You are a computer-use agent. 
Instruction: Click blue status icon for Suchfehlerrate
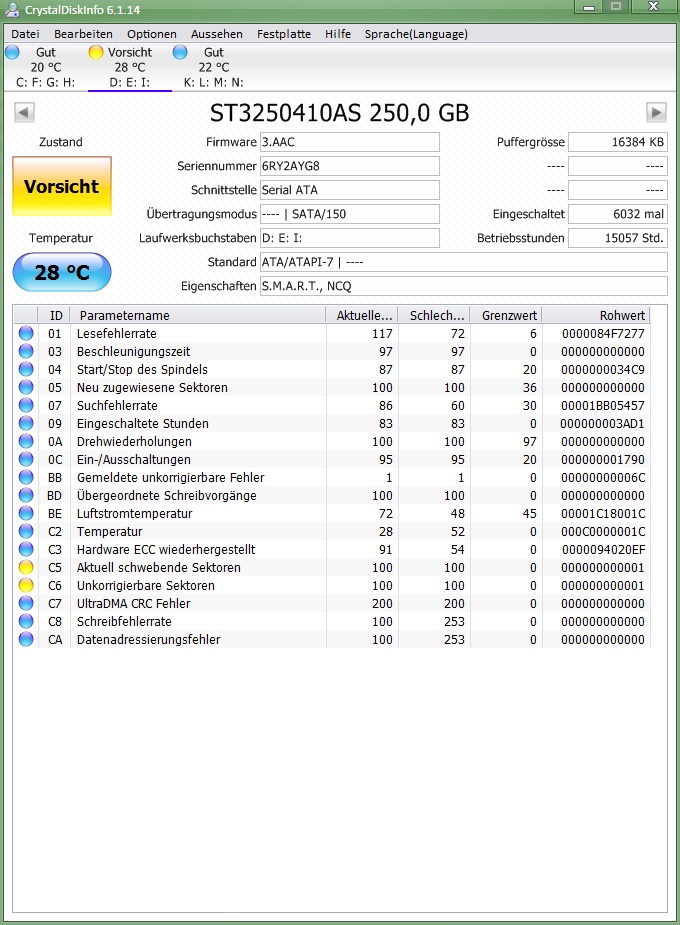tap(26, 405)
